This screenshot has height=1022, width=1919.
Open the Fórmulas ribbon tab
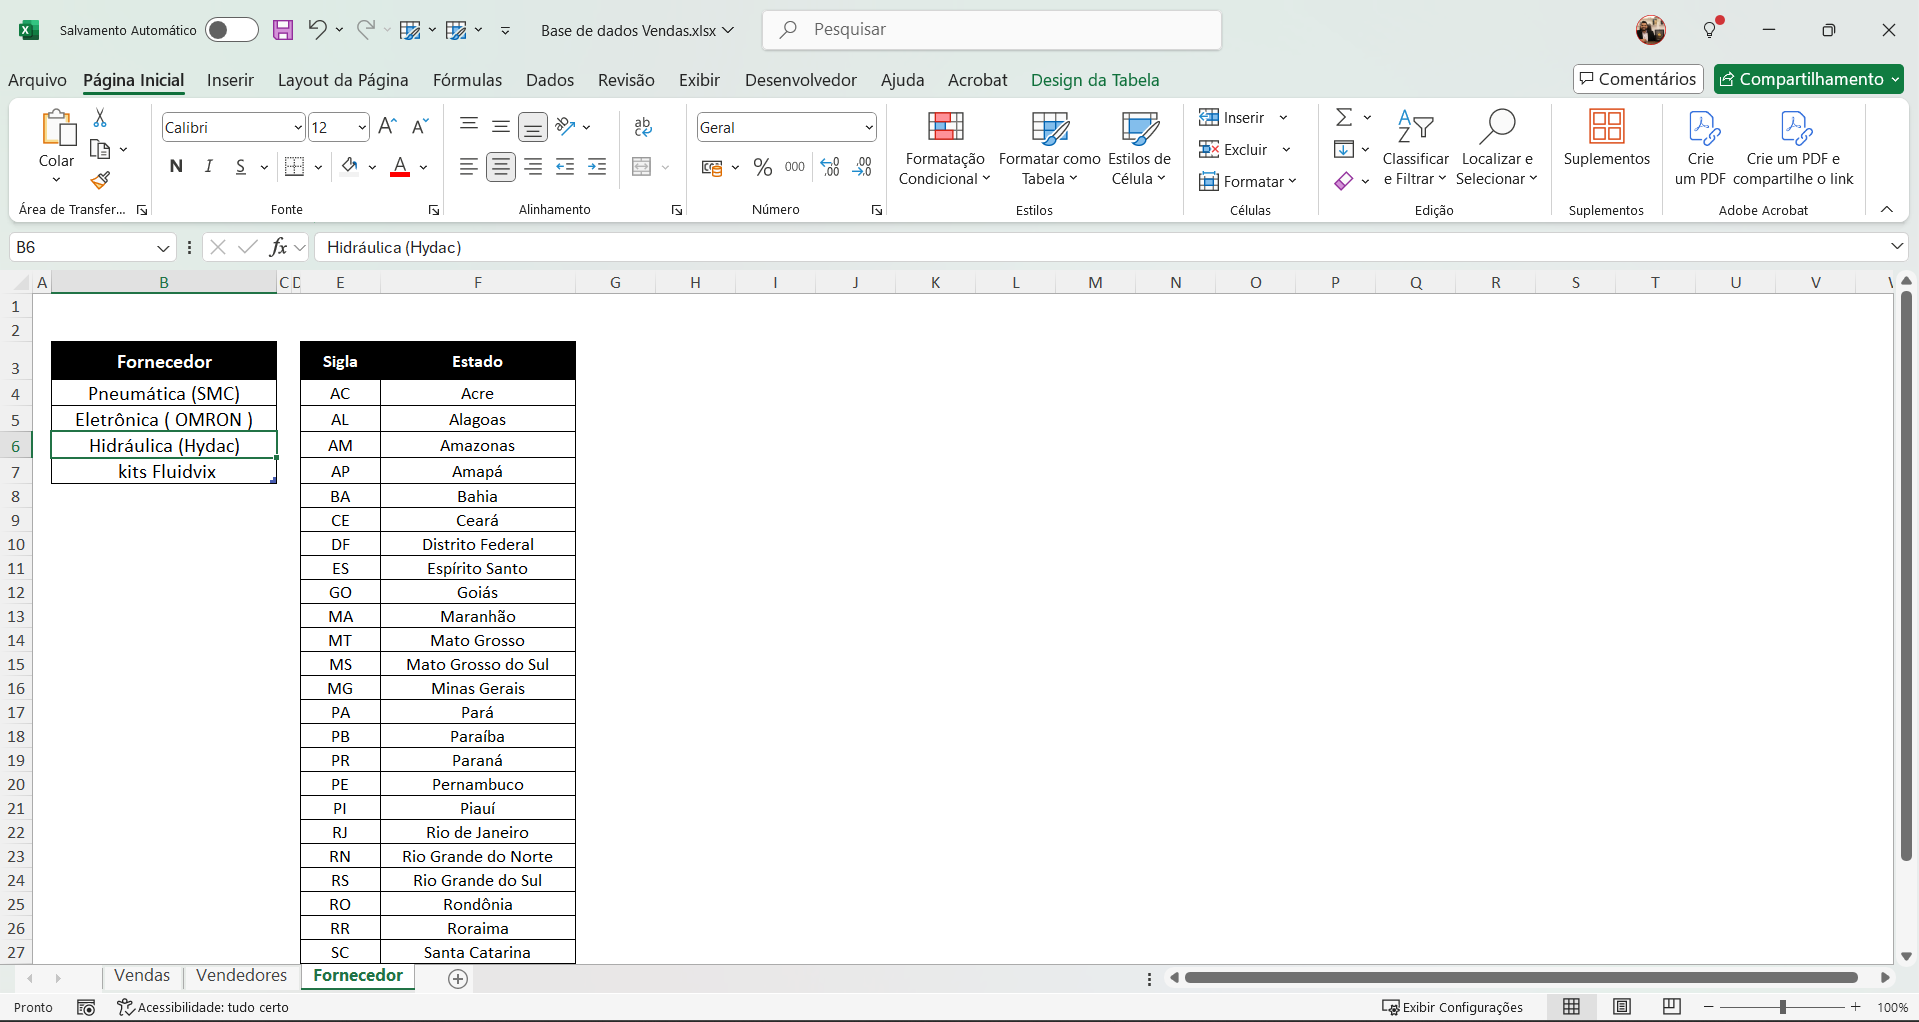[467, 80]
